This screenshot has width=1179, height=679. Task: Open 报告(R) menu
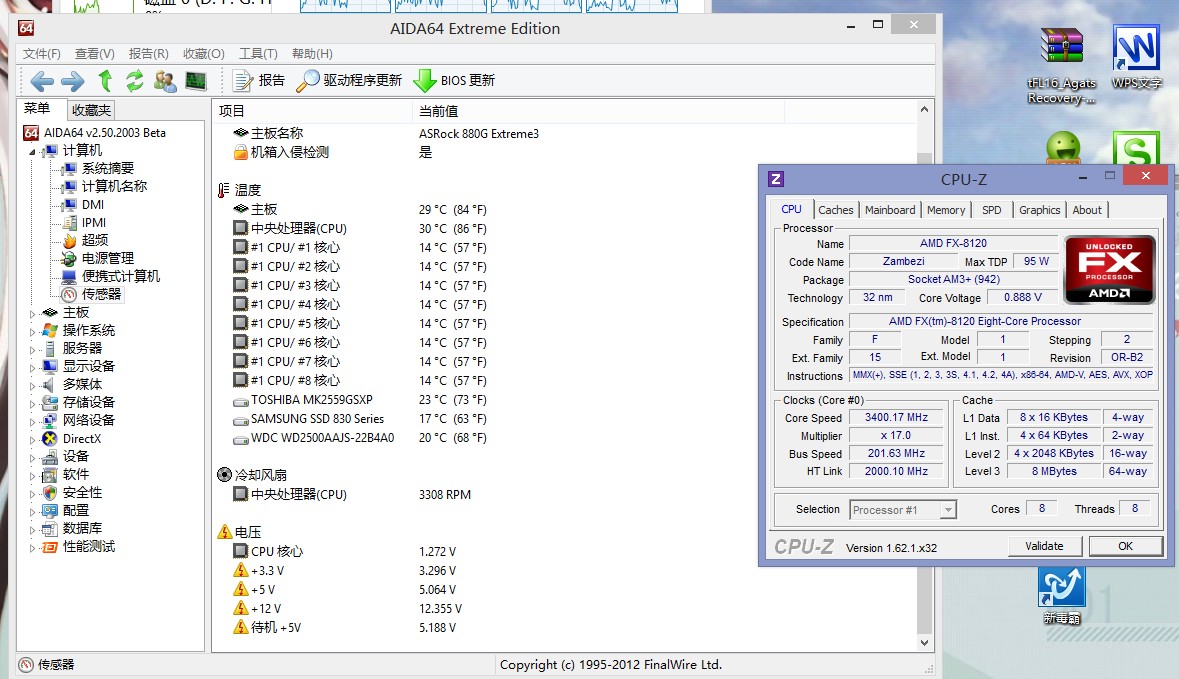tap(148, 53)
